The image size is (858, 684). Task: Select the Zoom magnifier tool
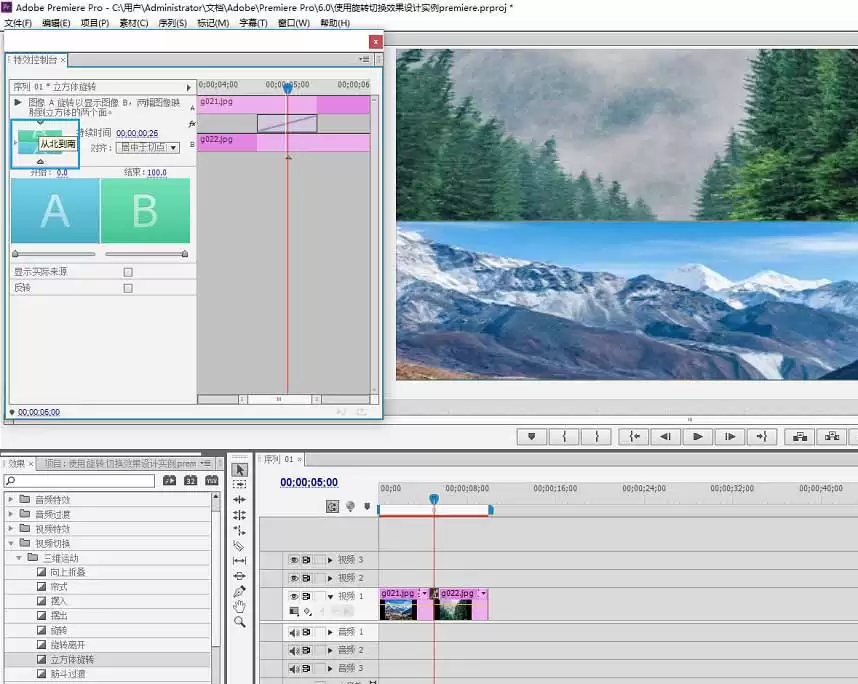[239, 622]
